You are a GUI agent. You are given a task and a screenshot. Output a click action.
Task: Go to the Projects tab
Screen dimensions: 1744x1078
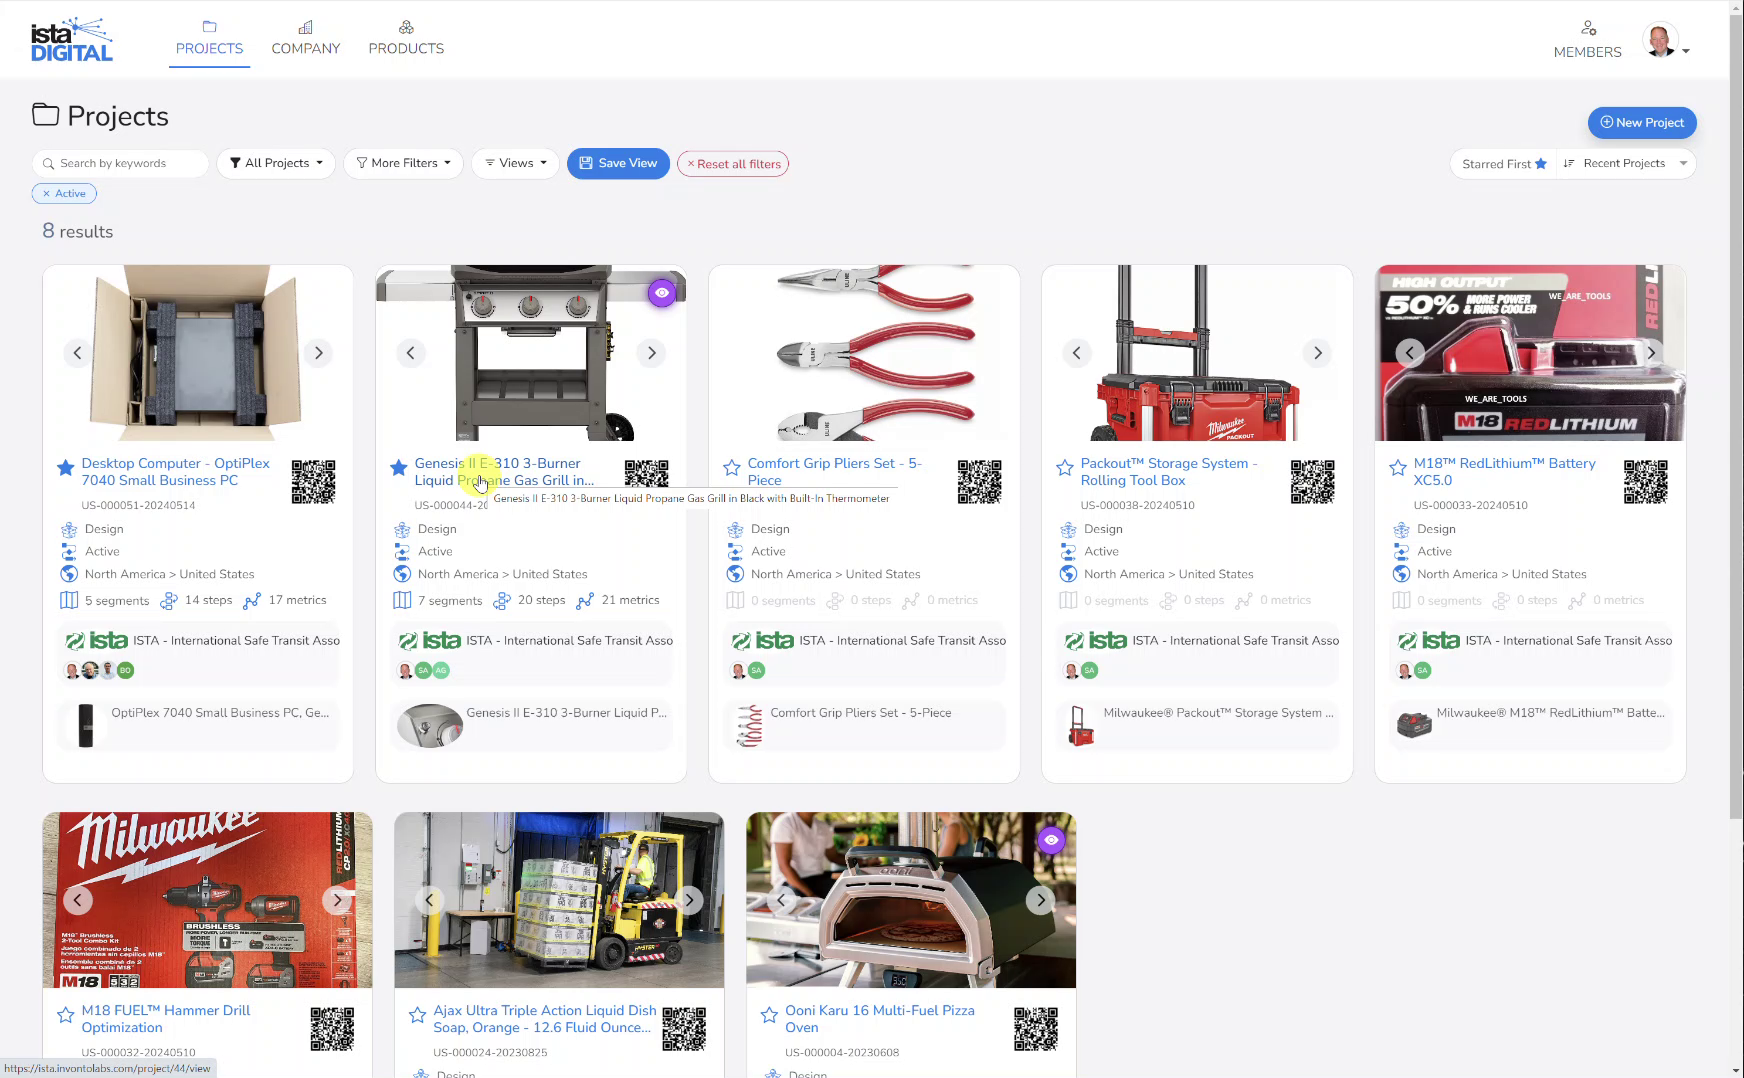coord(209,39)
